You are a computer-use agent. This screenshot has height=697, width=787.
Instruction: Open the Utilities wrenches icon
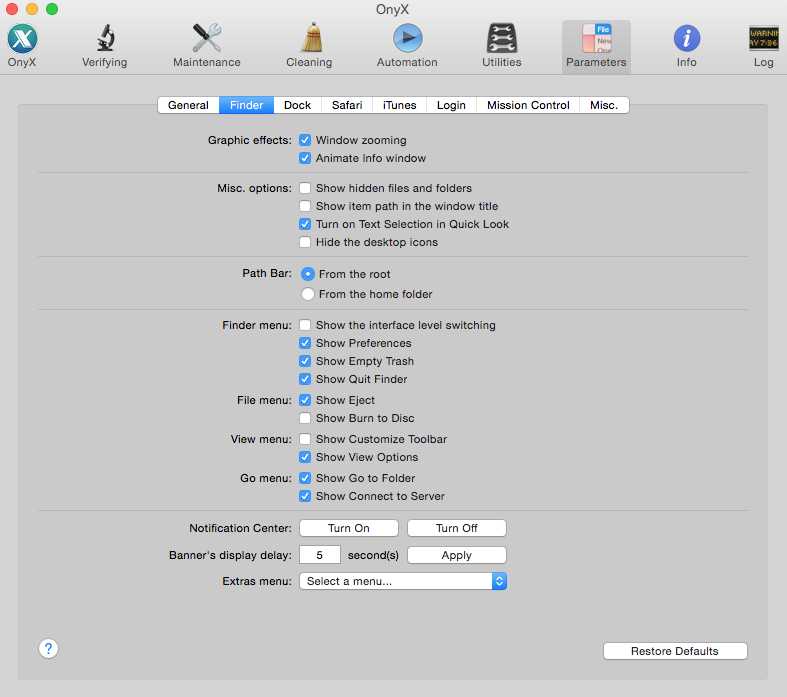pyautogui.click(x=501, y=39)
